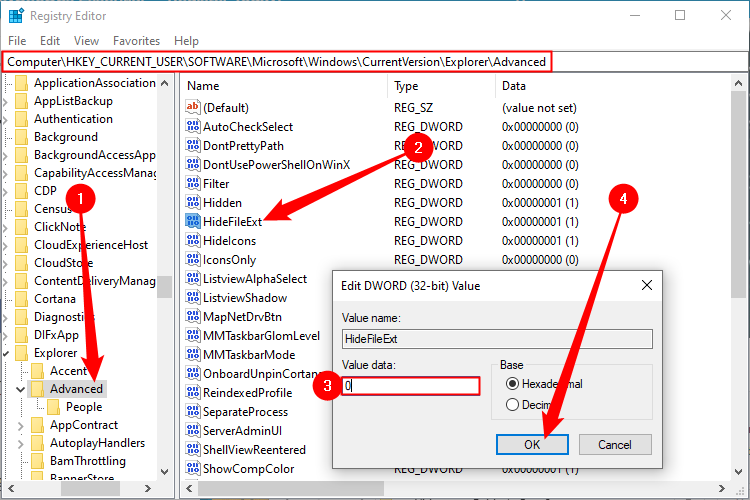
Task: Select the AutoCheckSelect registry value icon
Action: pos(194,126)
